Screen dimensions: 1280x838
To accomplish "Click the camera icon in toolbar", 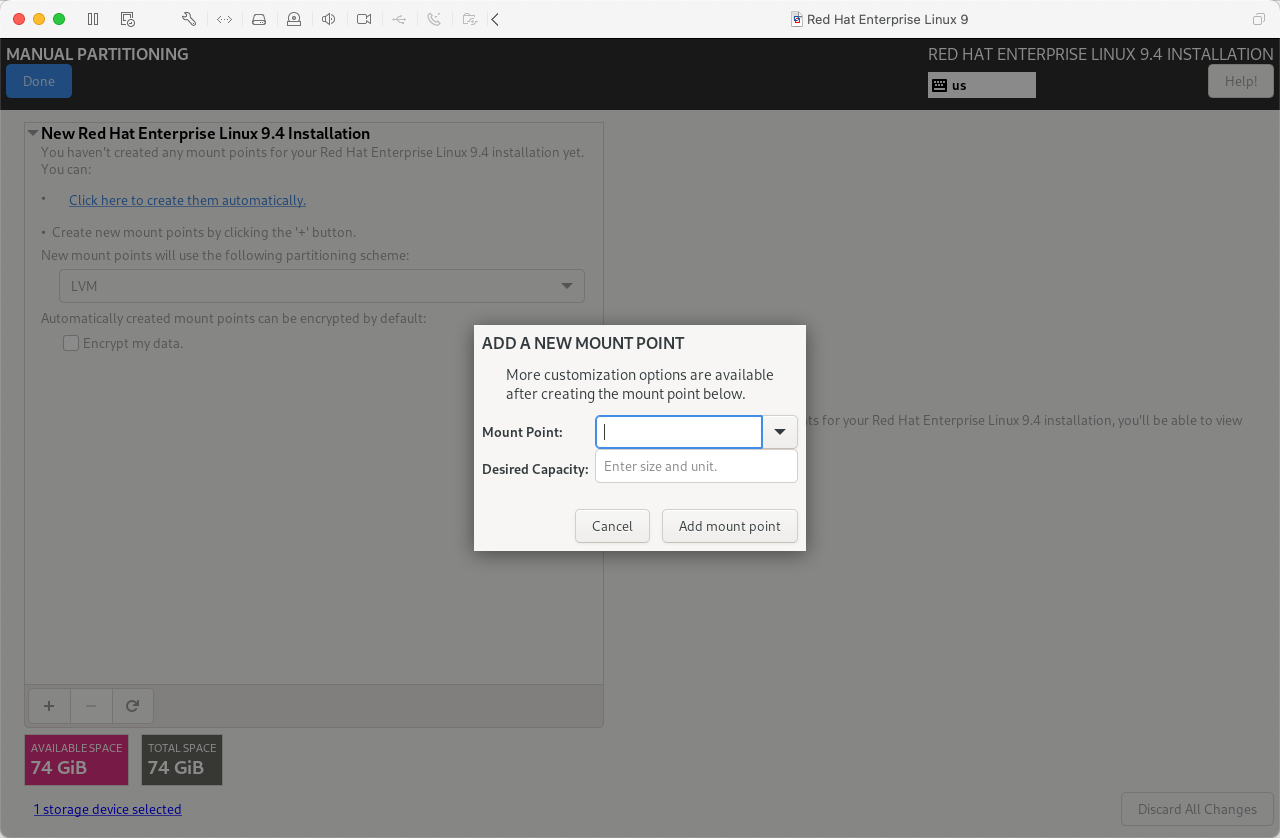I will pyautogui.click(x=364, y=19).
